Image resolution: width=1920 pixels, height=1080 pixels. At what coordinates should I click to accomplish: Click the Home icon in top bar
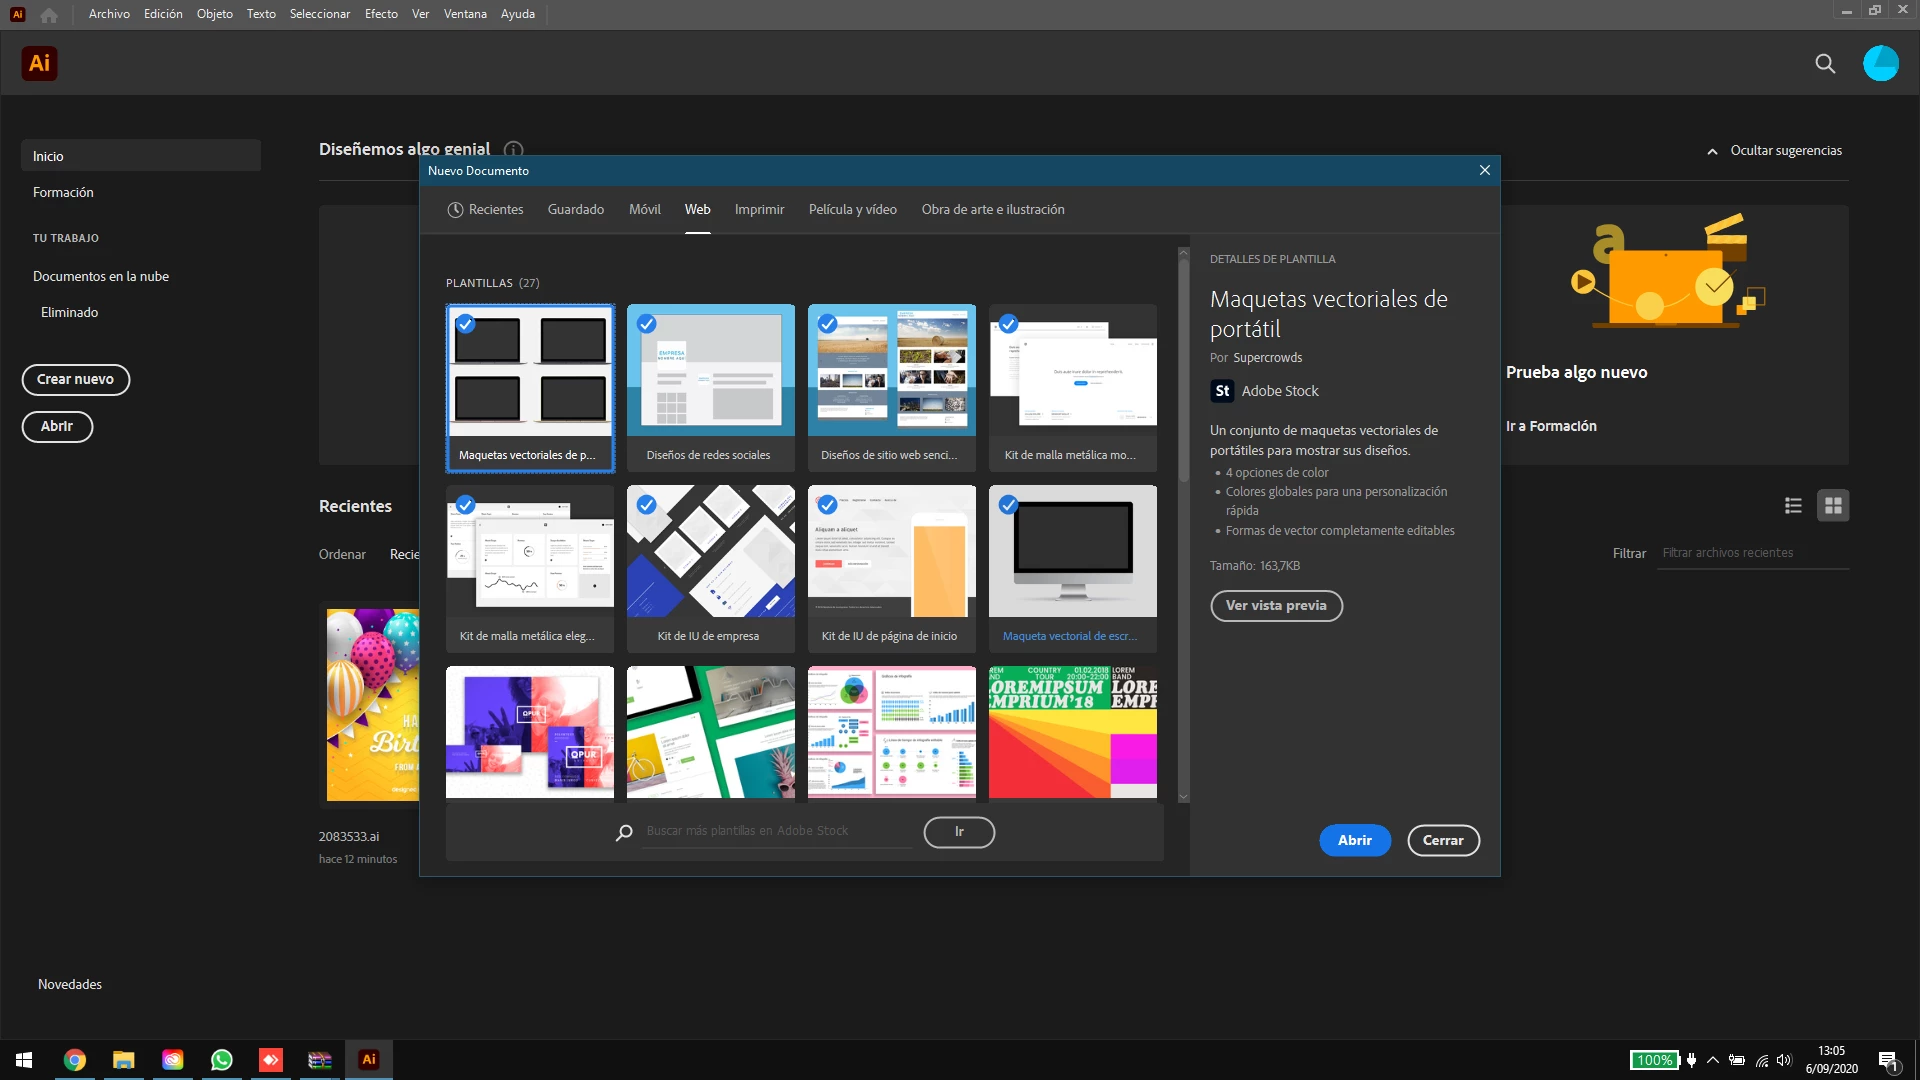pos(49,15)
